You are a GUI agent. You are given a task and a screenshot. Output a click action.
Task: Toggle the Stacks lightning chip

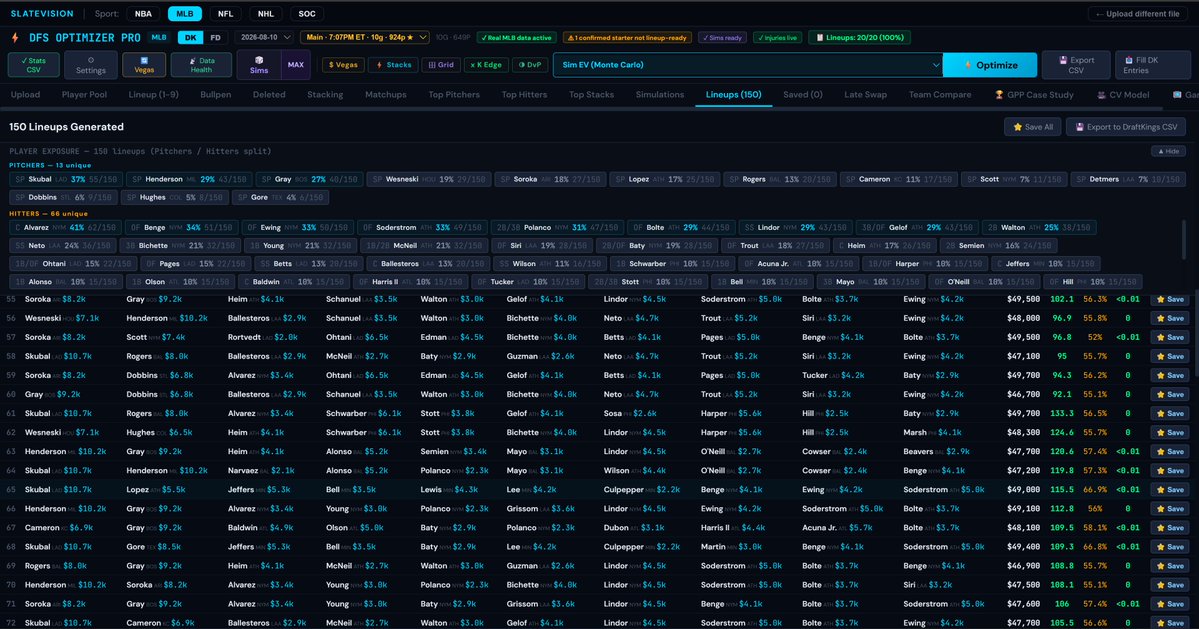click(x=393, y=65)
